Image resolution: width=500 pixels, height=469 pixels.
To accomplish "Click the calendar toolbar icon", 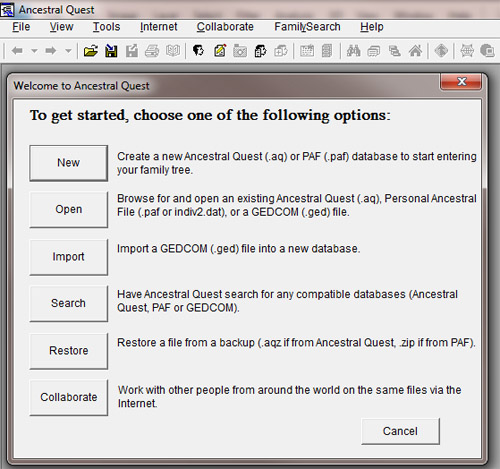I will [x=307, y=51].
